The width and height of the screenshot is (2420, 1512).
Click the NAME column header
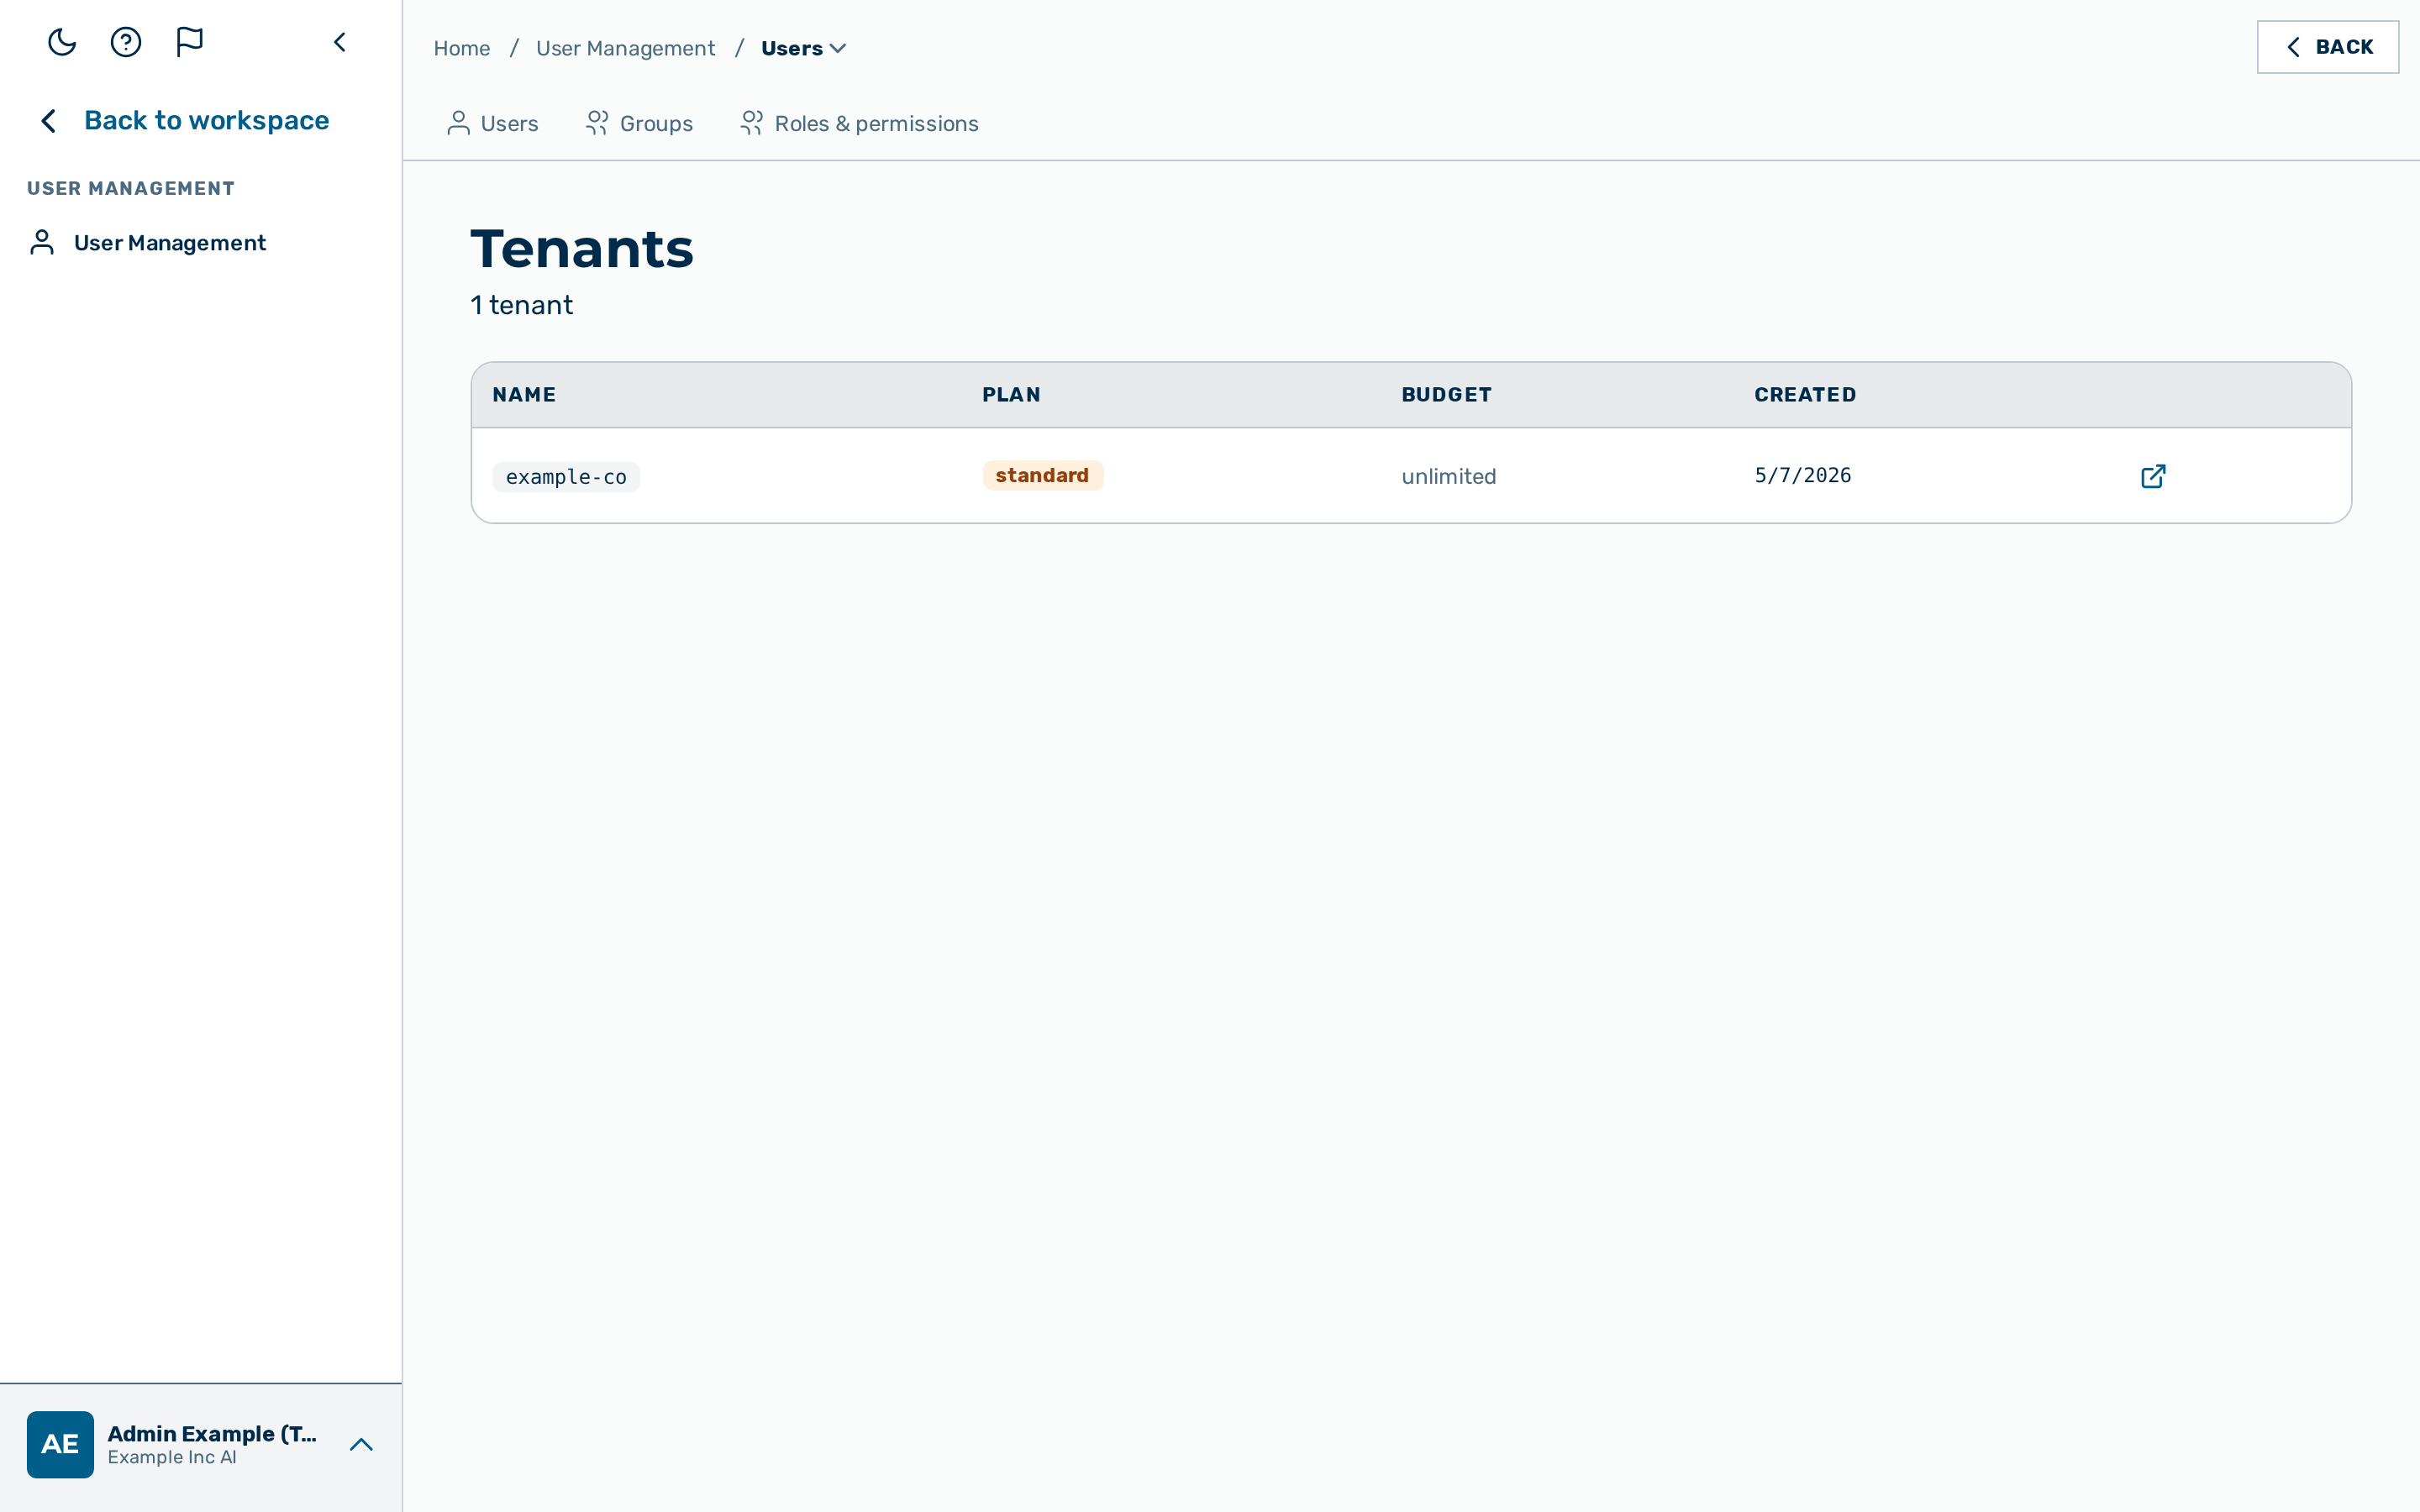click(x=524, y=395)
